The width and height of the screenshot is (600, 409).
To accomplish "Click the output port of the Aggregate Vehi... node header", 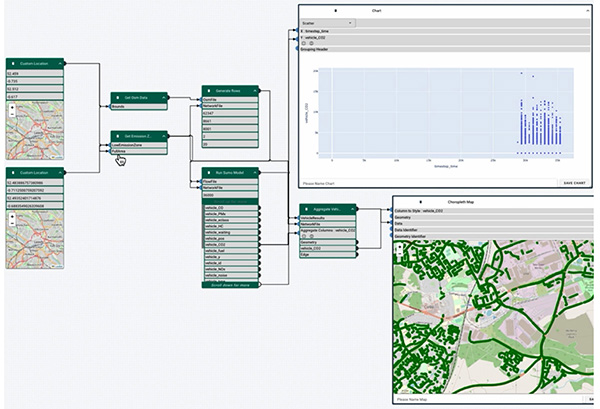I will [357, 209].
